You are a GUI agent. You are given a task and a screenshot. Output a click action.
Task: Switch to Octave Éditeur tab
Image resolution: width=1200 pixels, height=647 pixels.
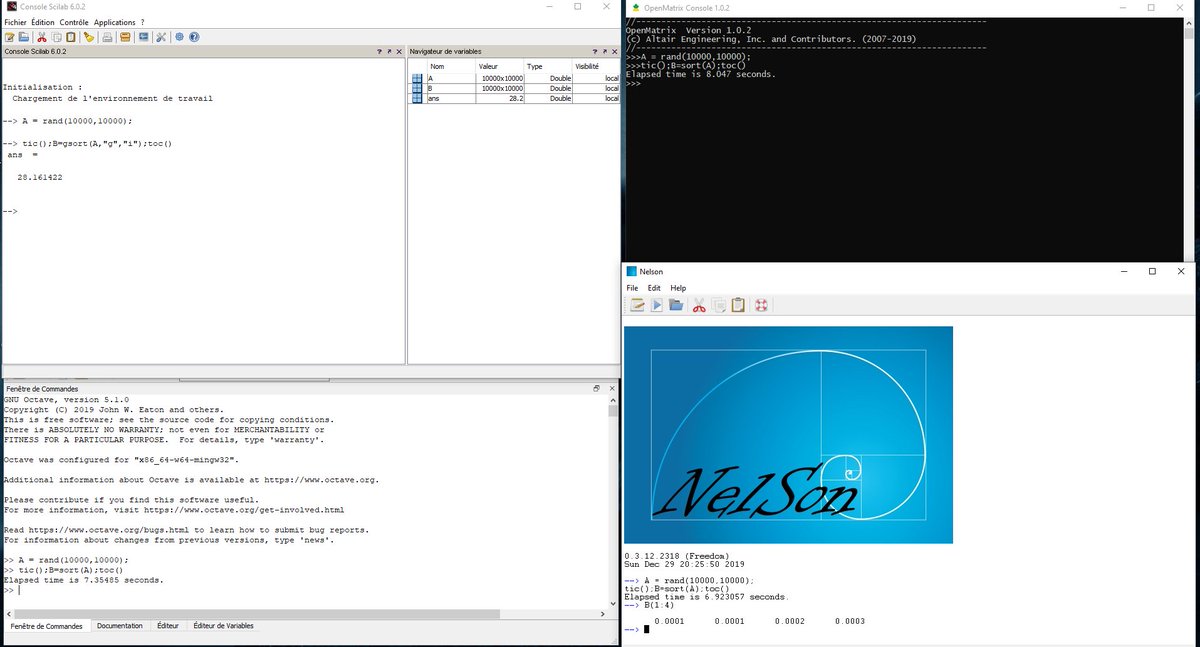(x=168, y=626)
